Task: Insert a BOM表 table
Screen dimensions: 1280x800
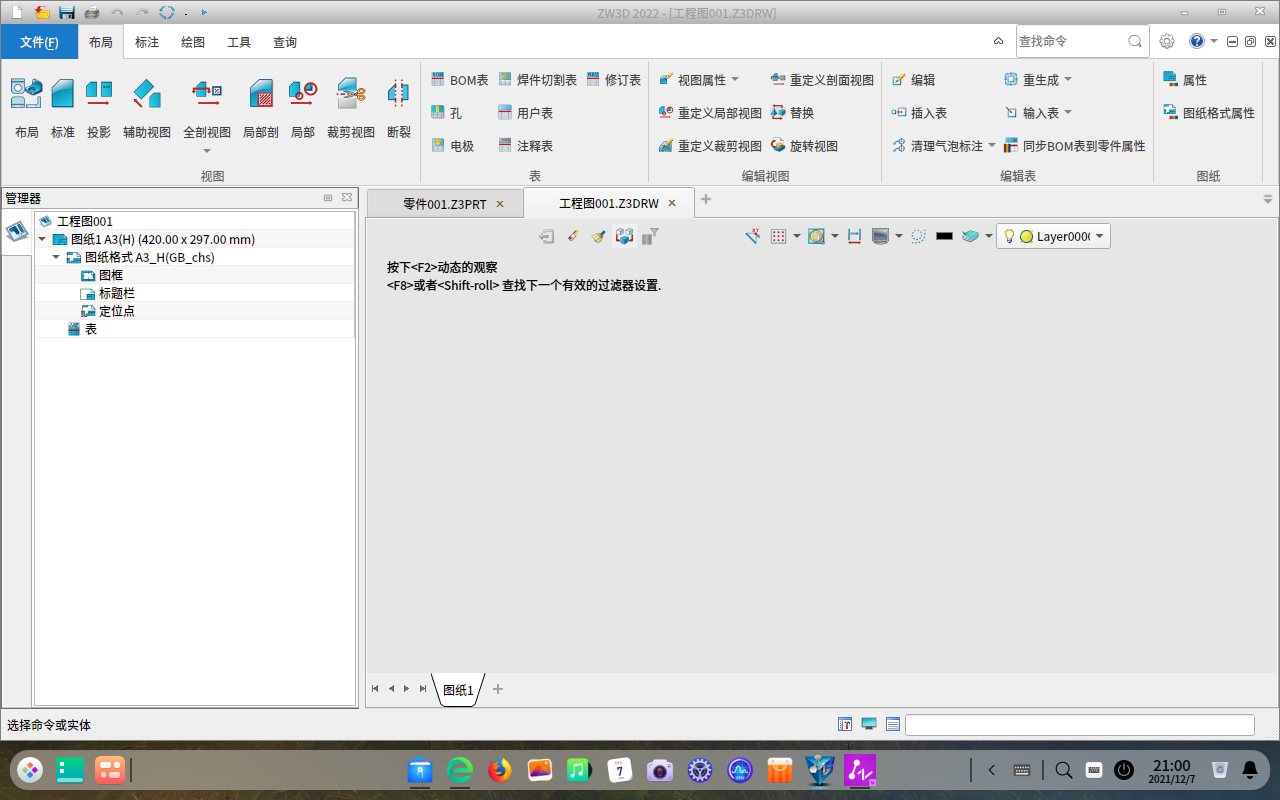Action: [459, 79]
